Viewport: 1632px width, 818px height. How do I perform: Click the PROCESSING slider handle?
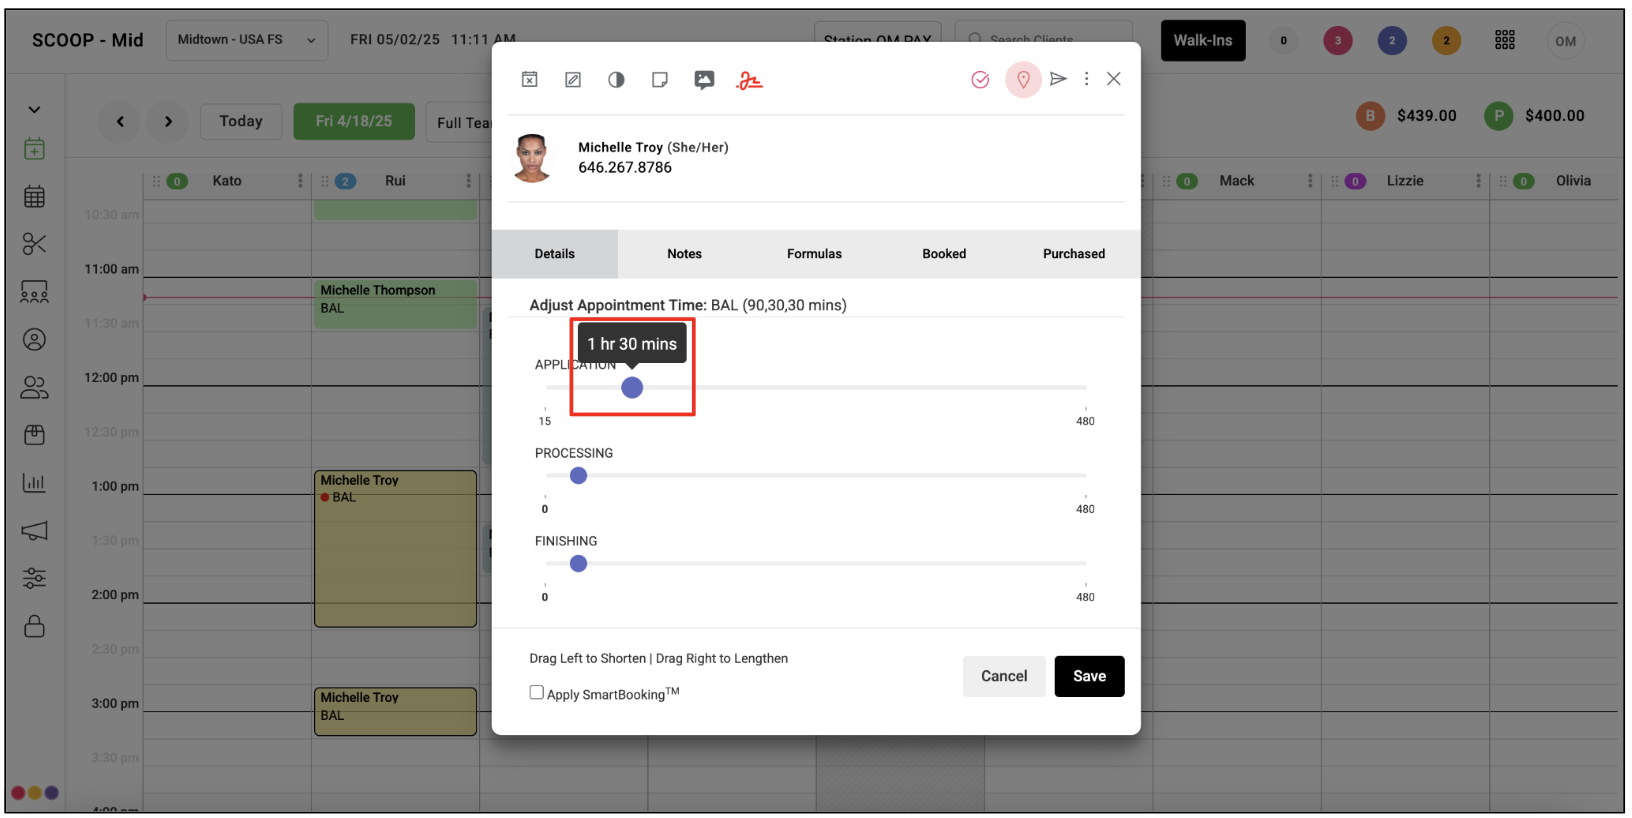tap(578, 476)
